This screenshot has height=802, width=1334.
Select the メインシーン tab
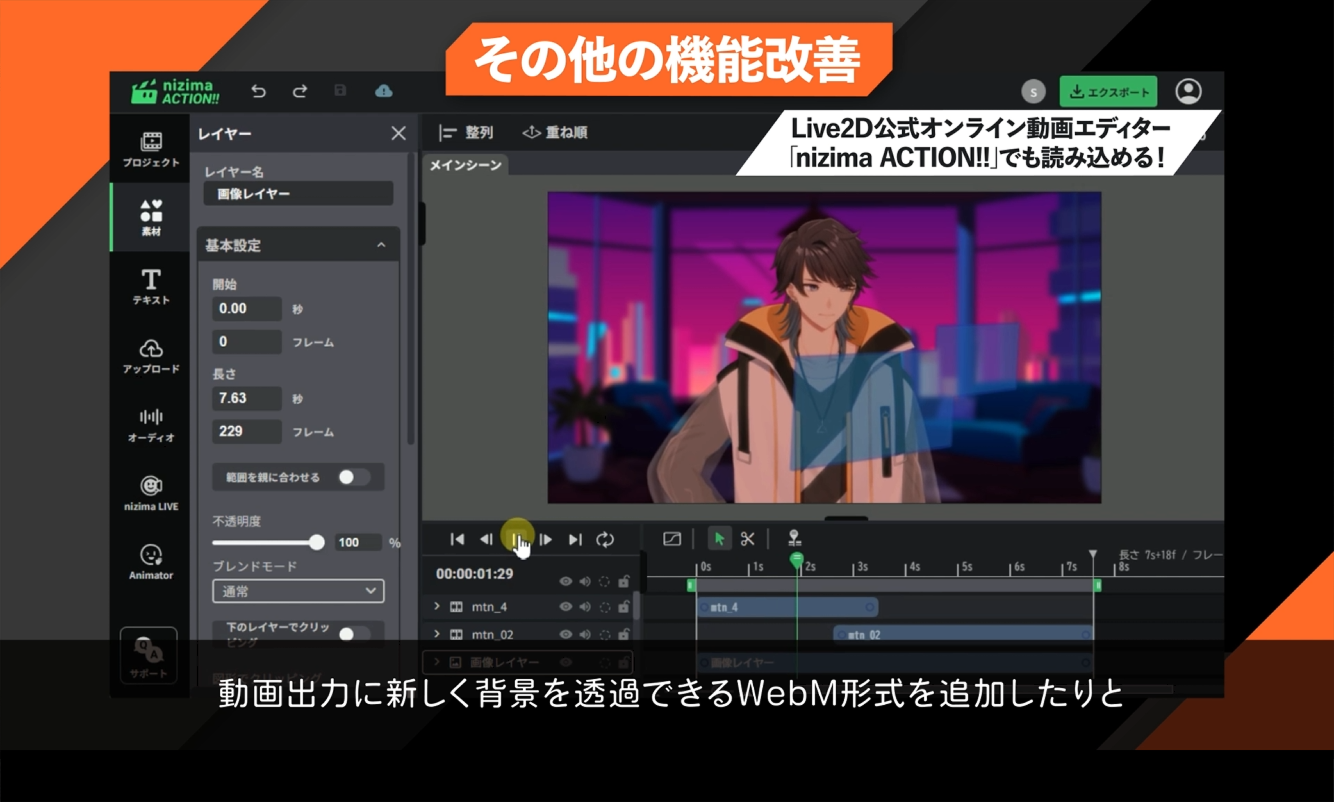[465, 165]
